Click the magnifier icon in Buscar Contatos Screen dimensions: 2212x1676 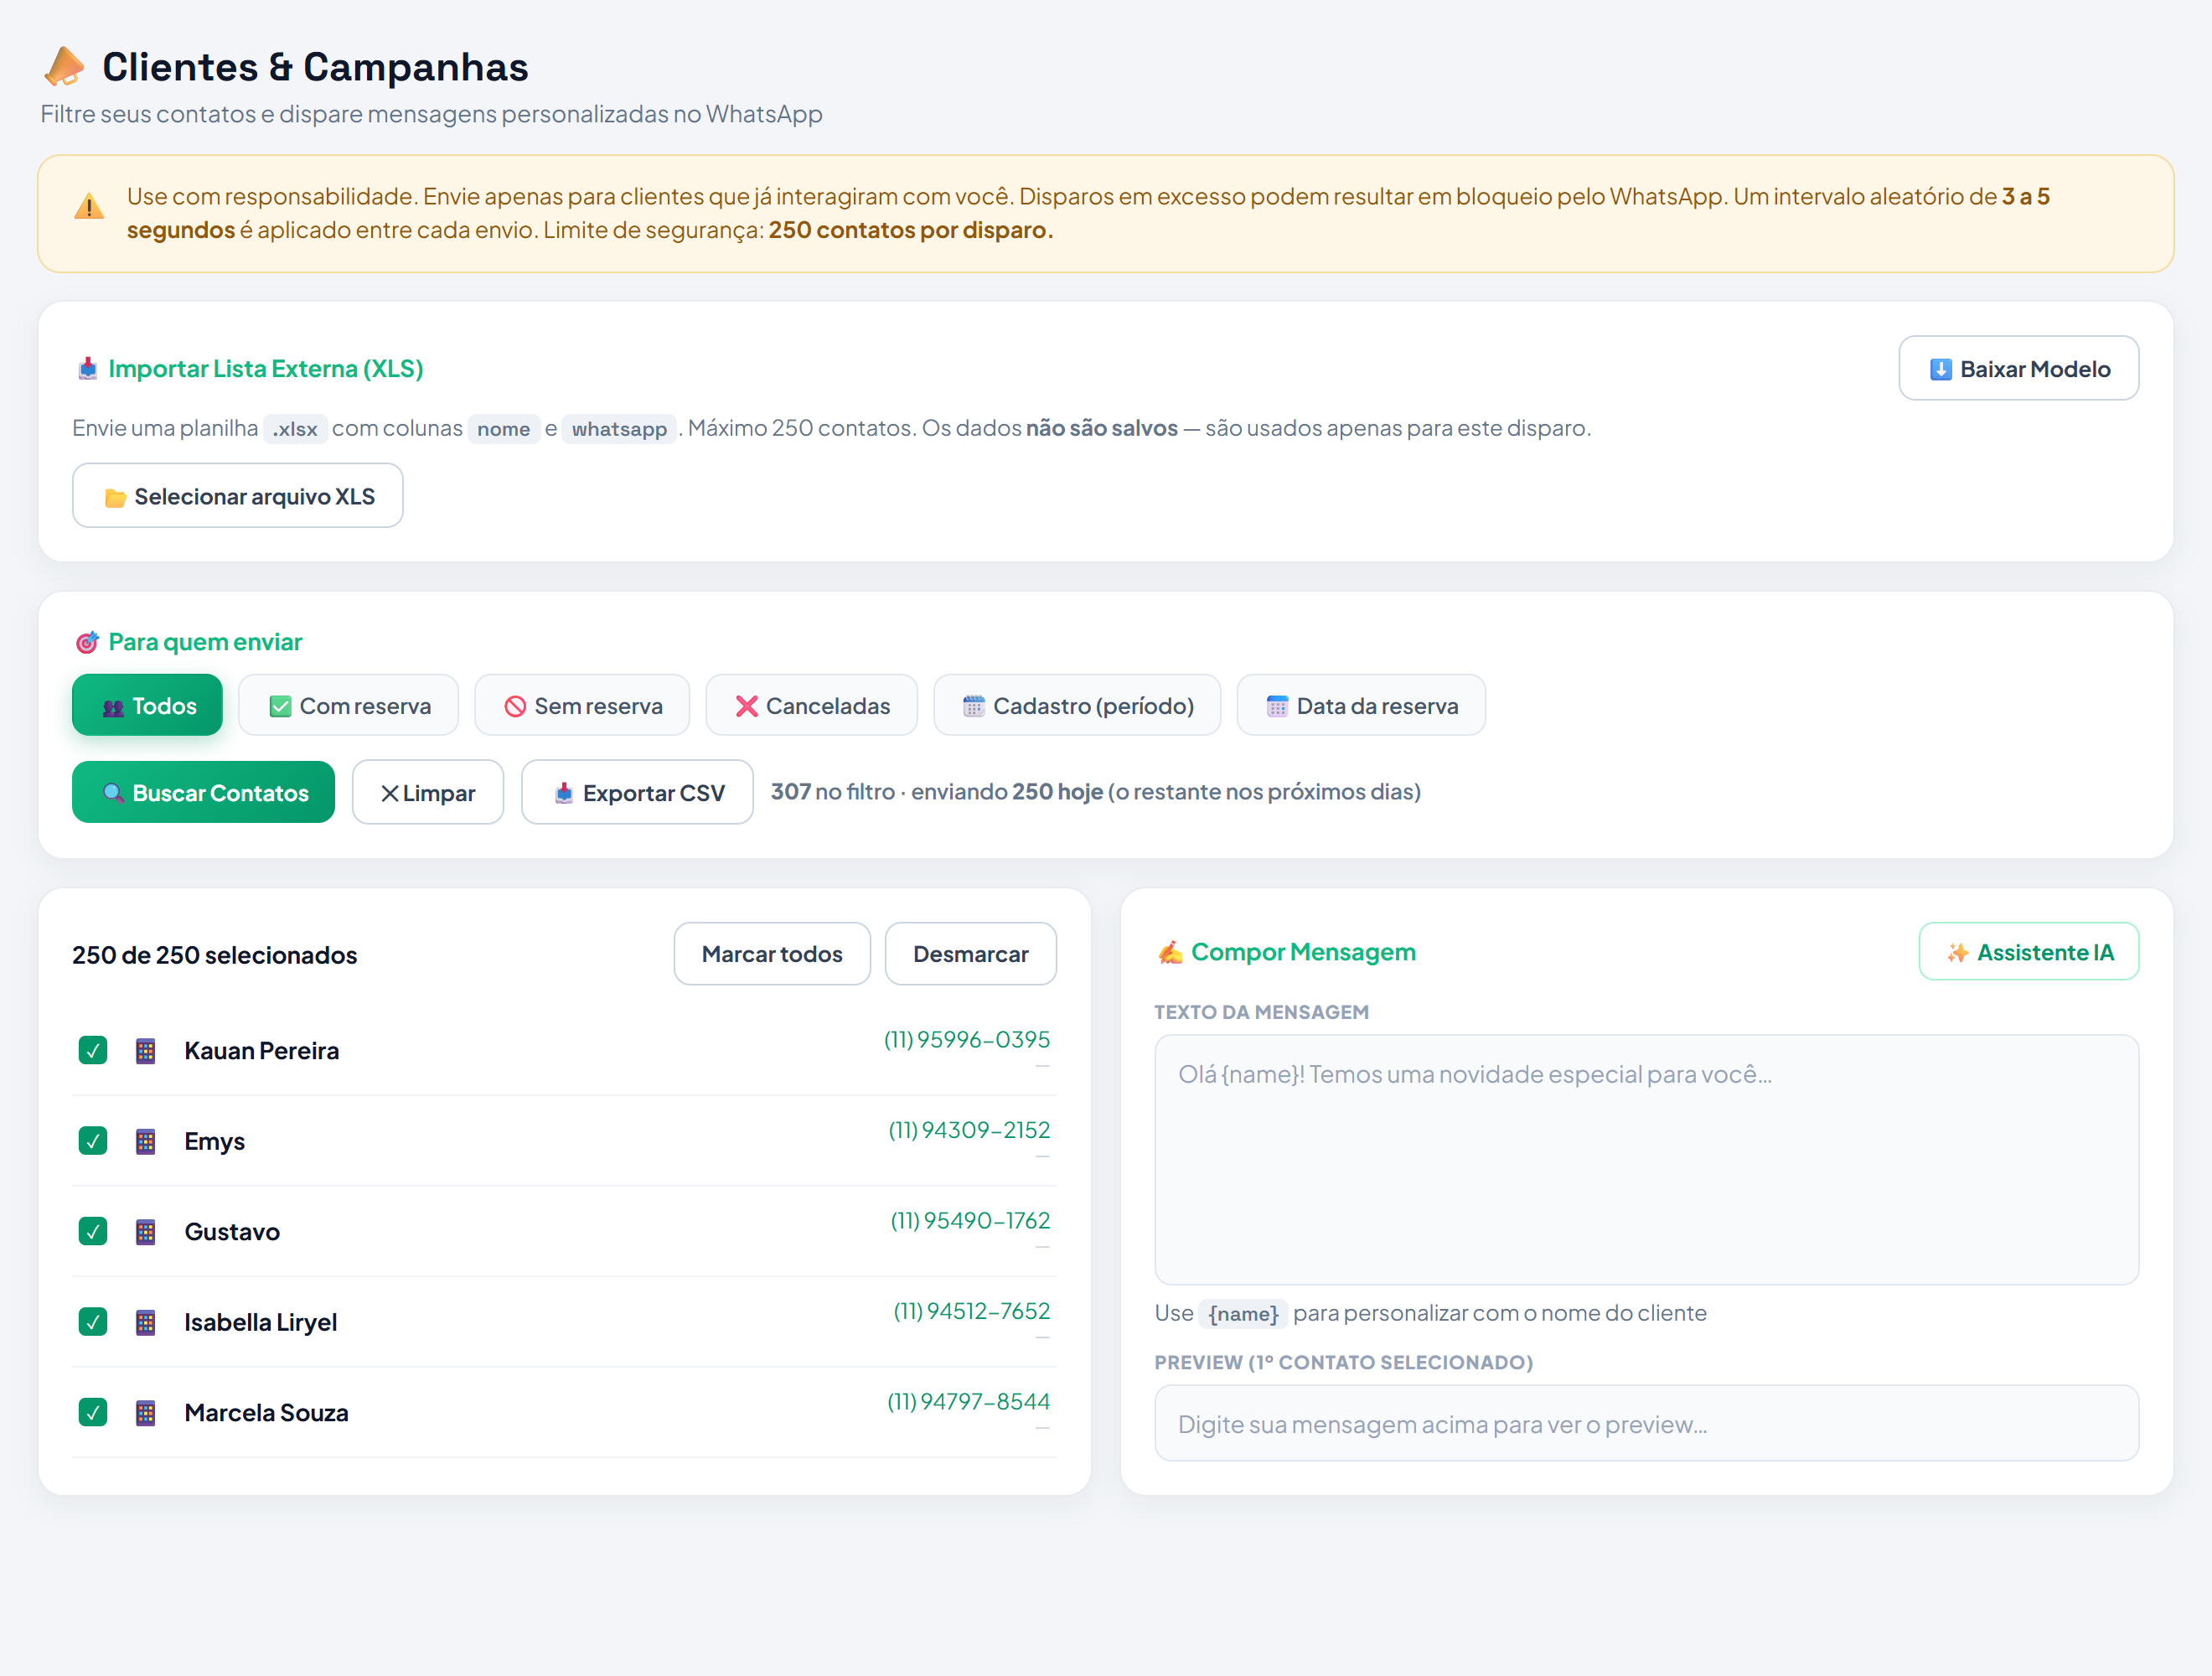tap(114, 793)
